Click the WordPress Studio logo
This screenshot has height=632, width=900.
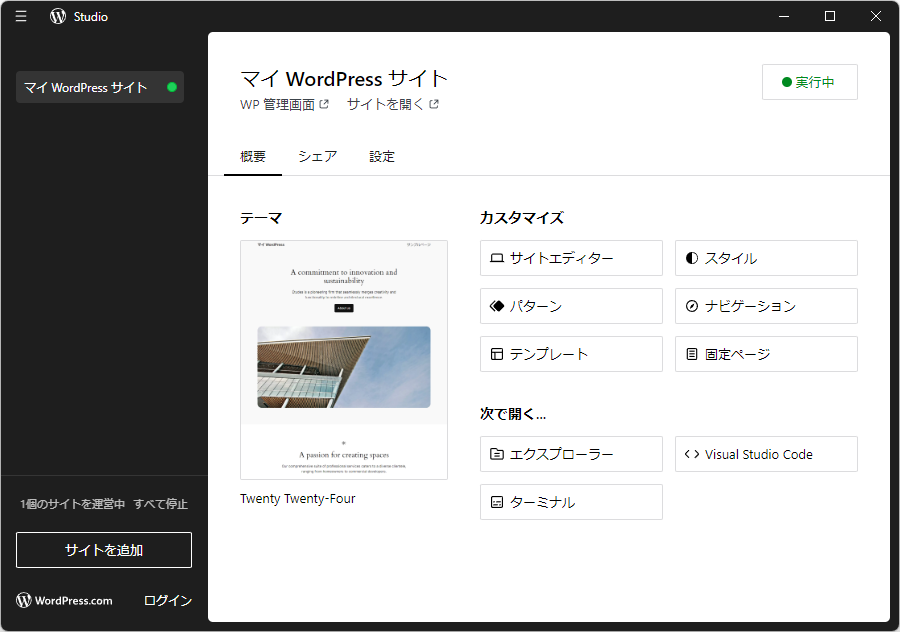click(57, 16)
